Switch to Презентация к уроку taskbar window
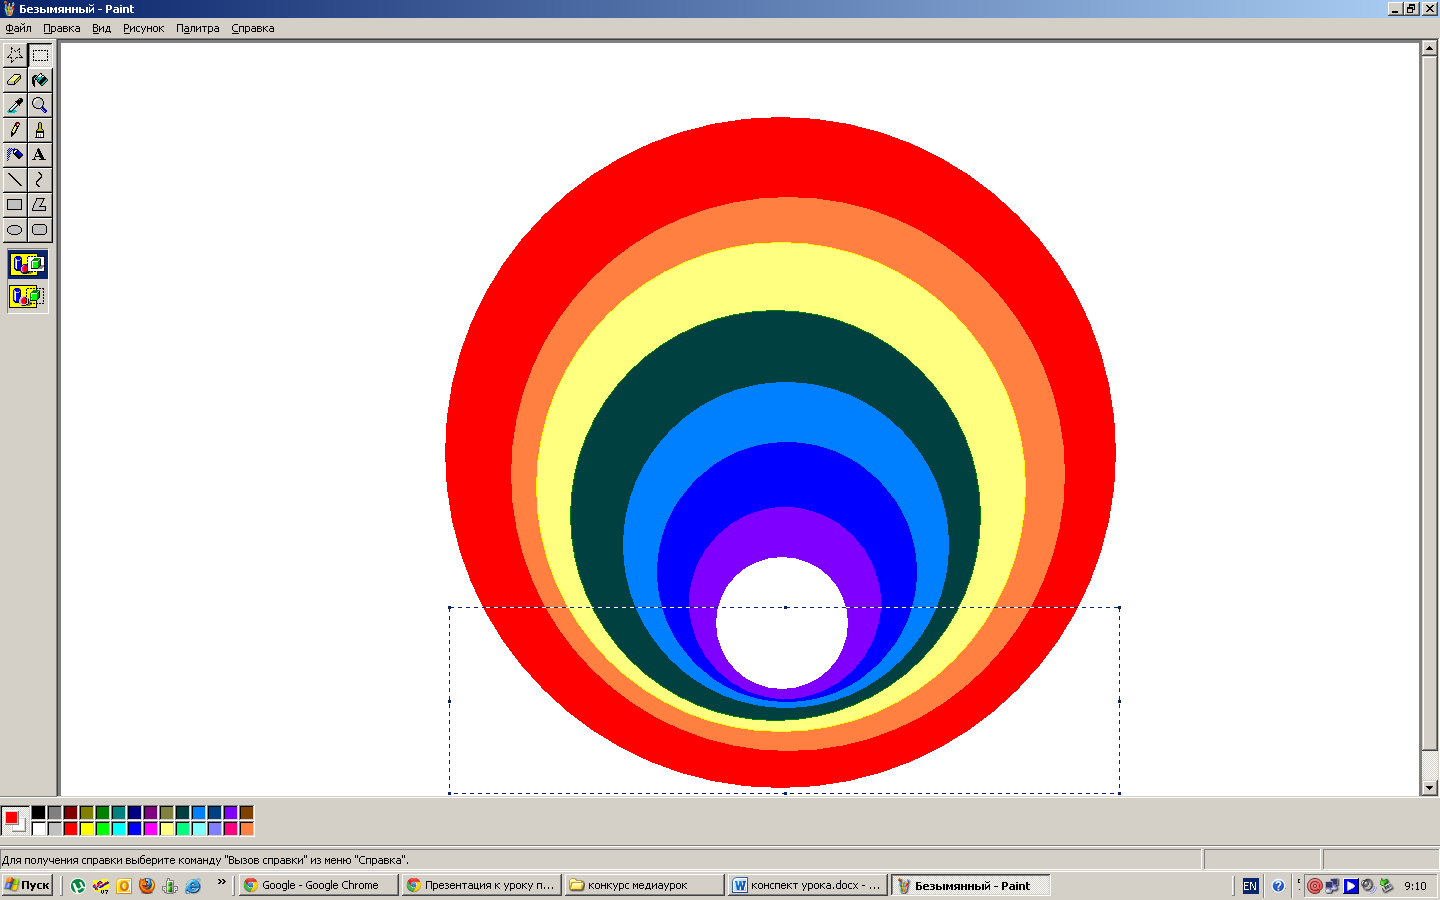The image size is (1440, 900). click(481, 885)
